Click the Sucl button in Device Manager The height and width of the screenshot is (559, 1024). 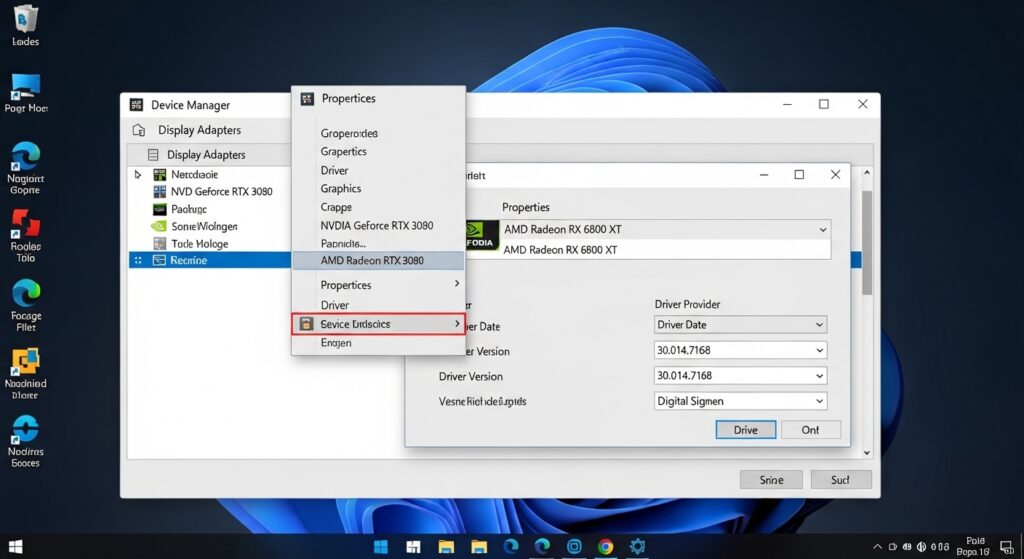pos(840,480)
